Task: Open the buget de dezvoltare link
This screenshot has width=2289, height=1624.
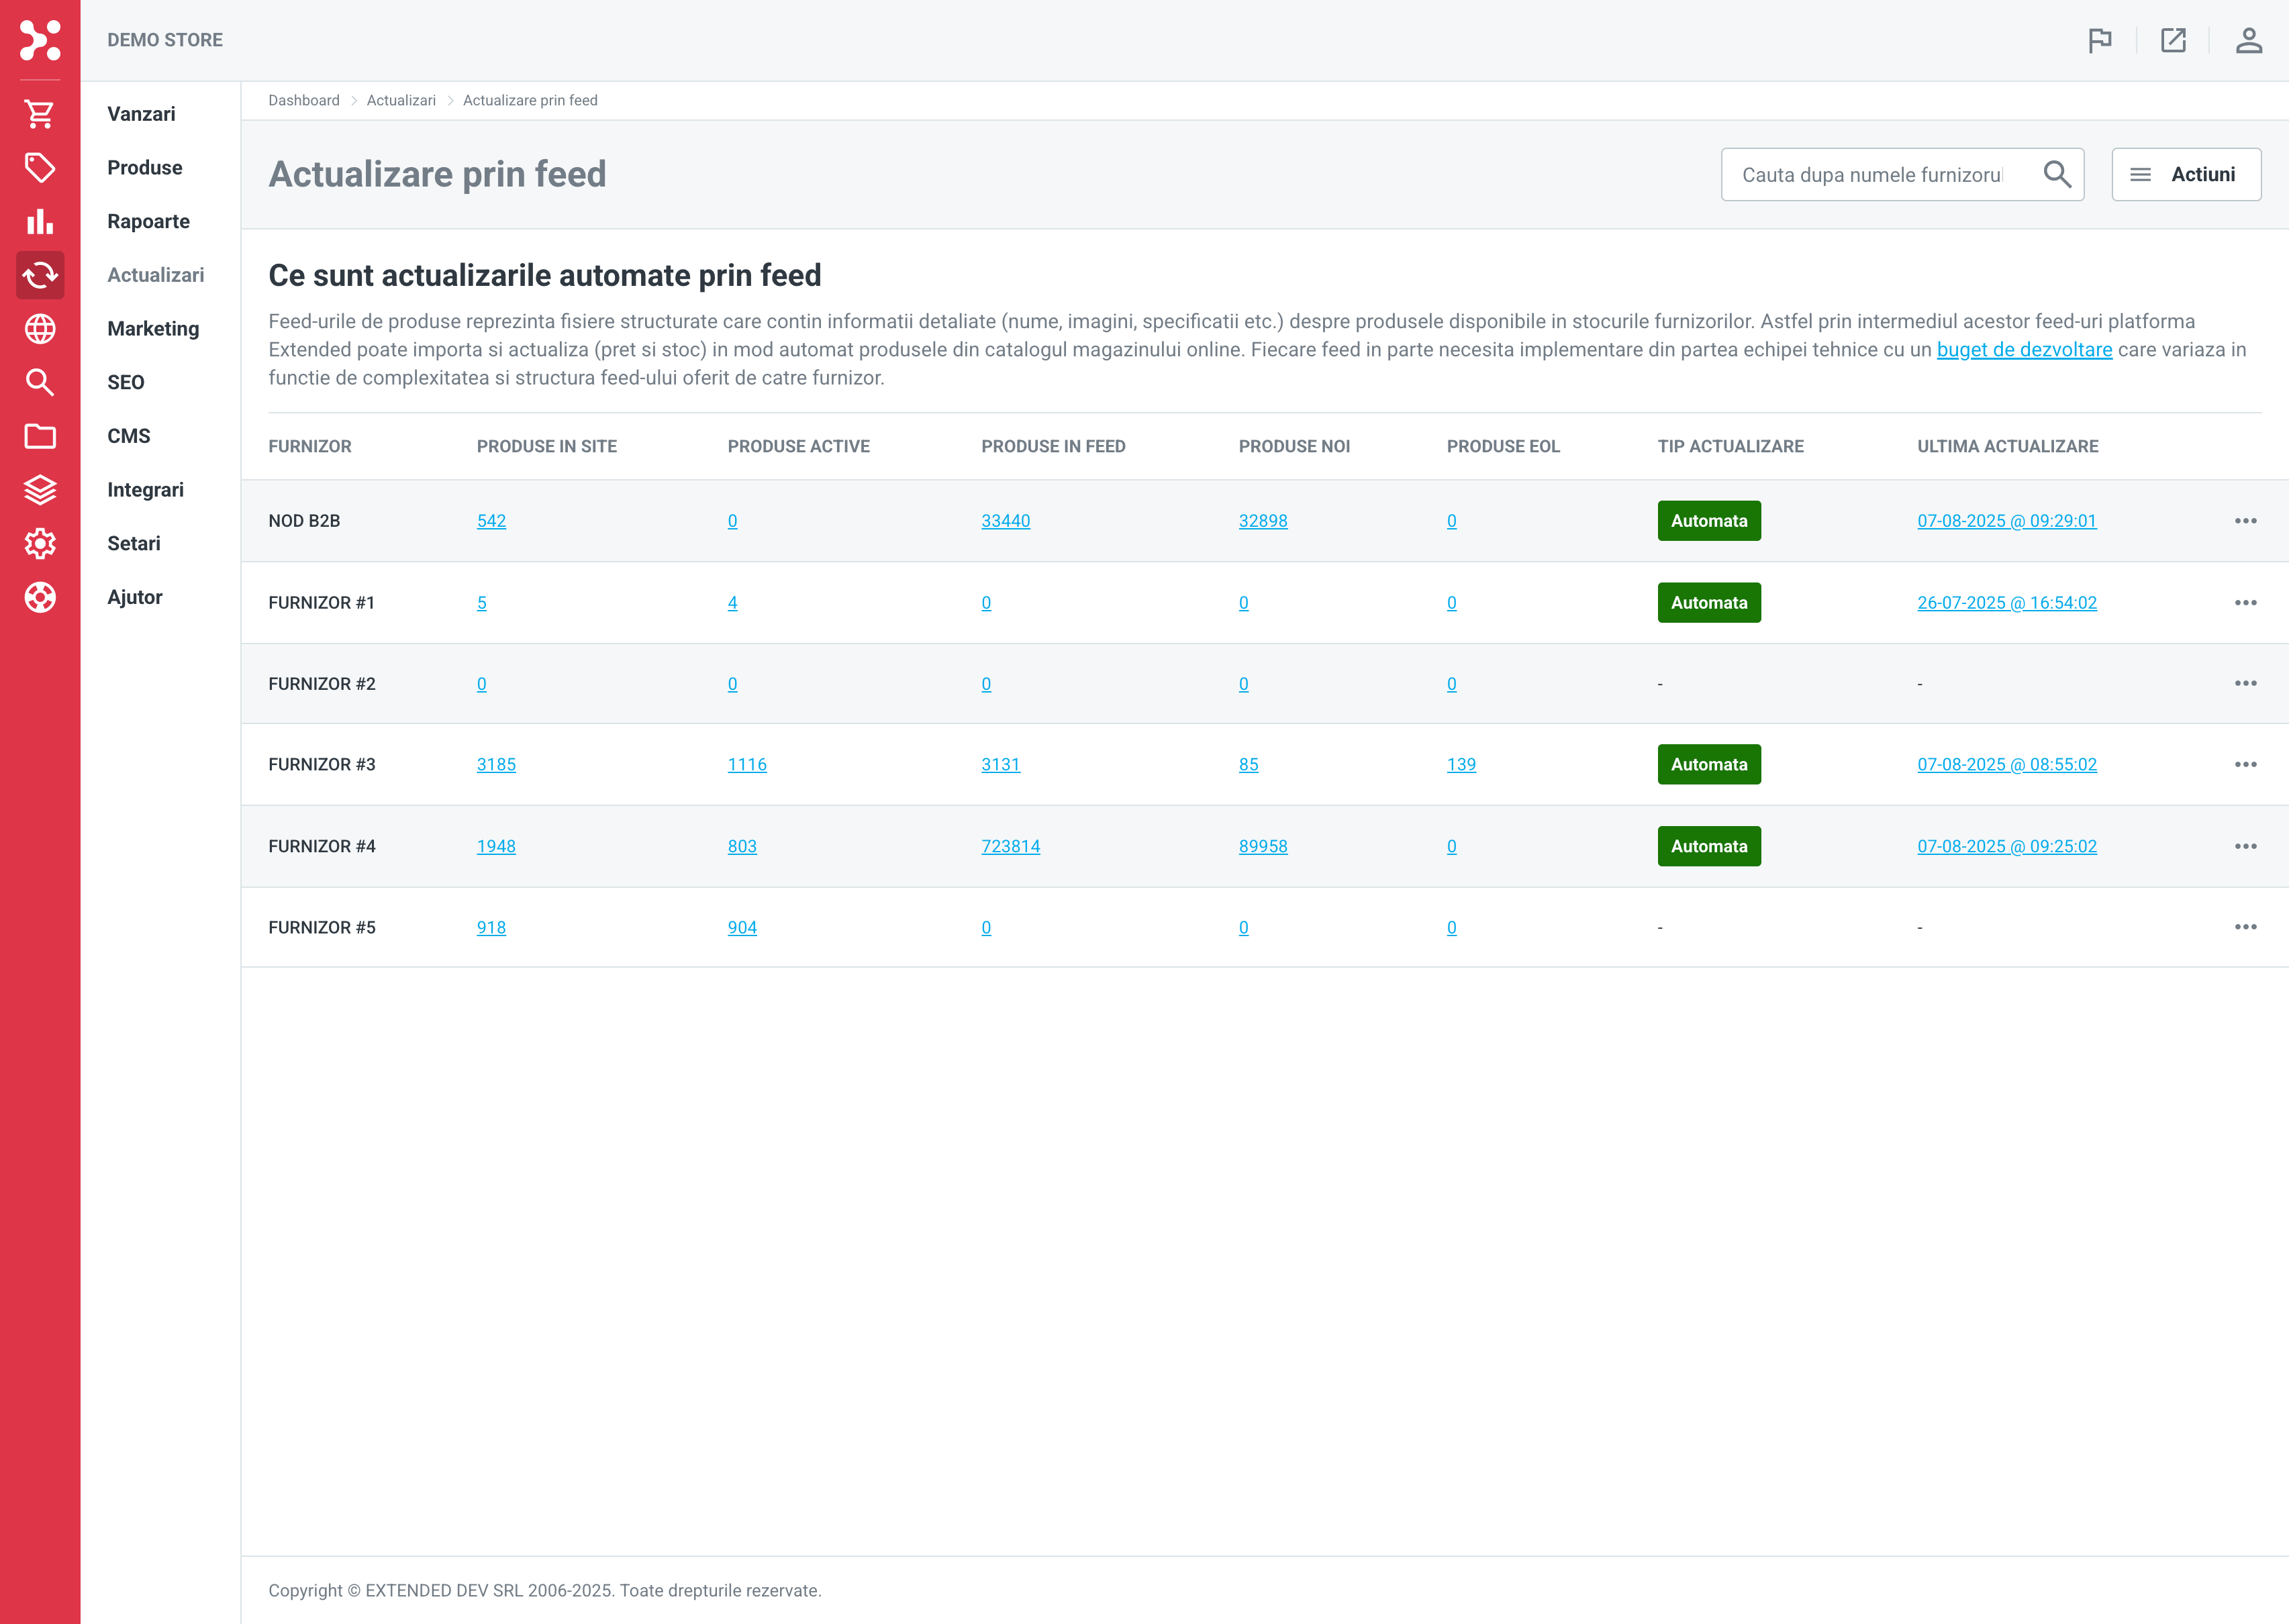Action: (2024, 350)
